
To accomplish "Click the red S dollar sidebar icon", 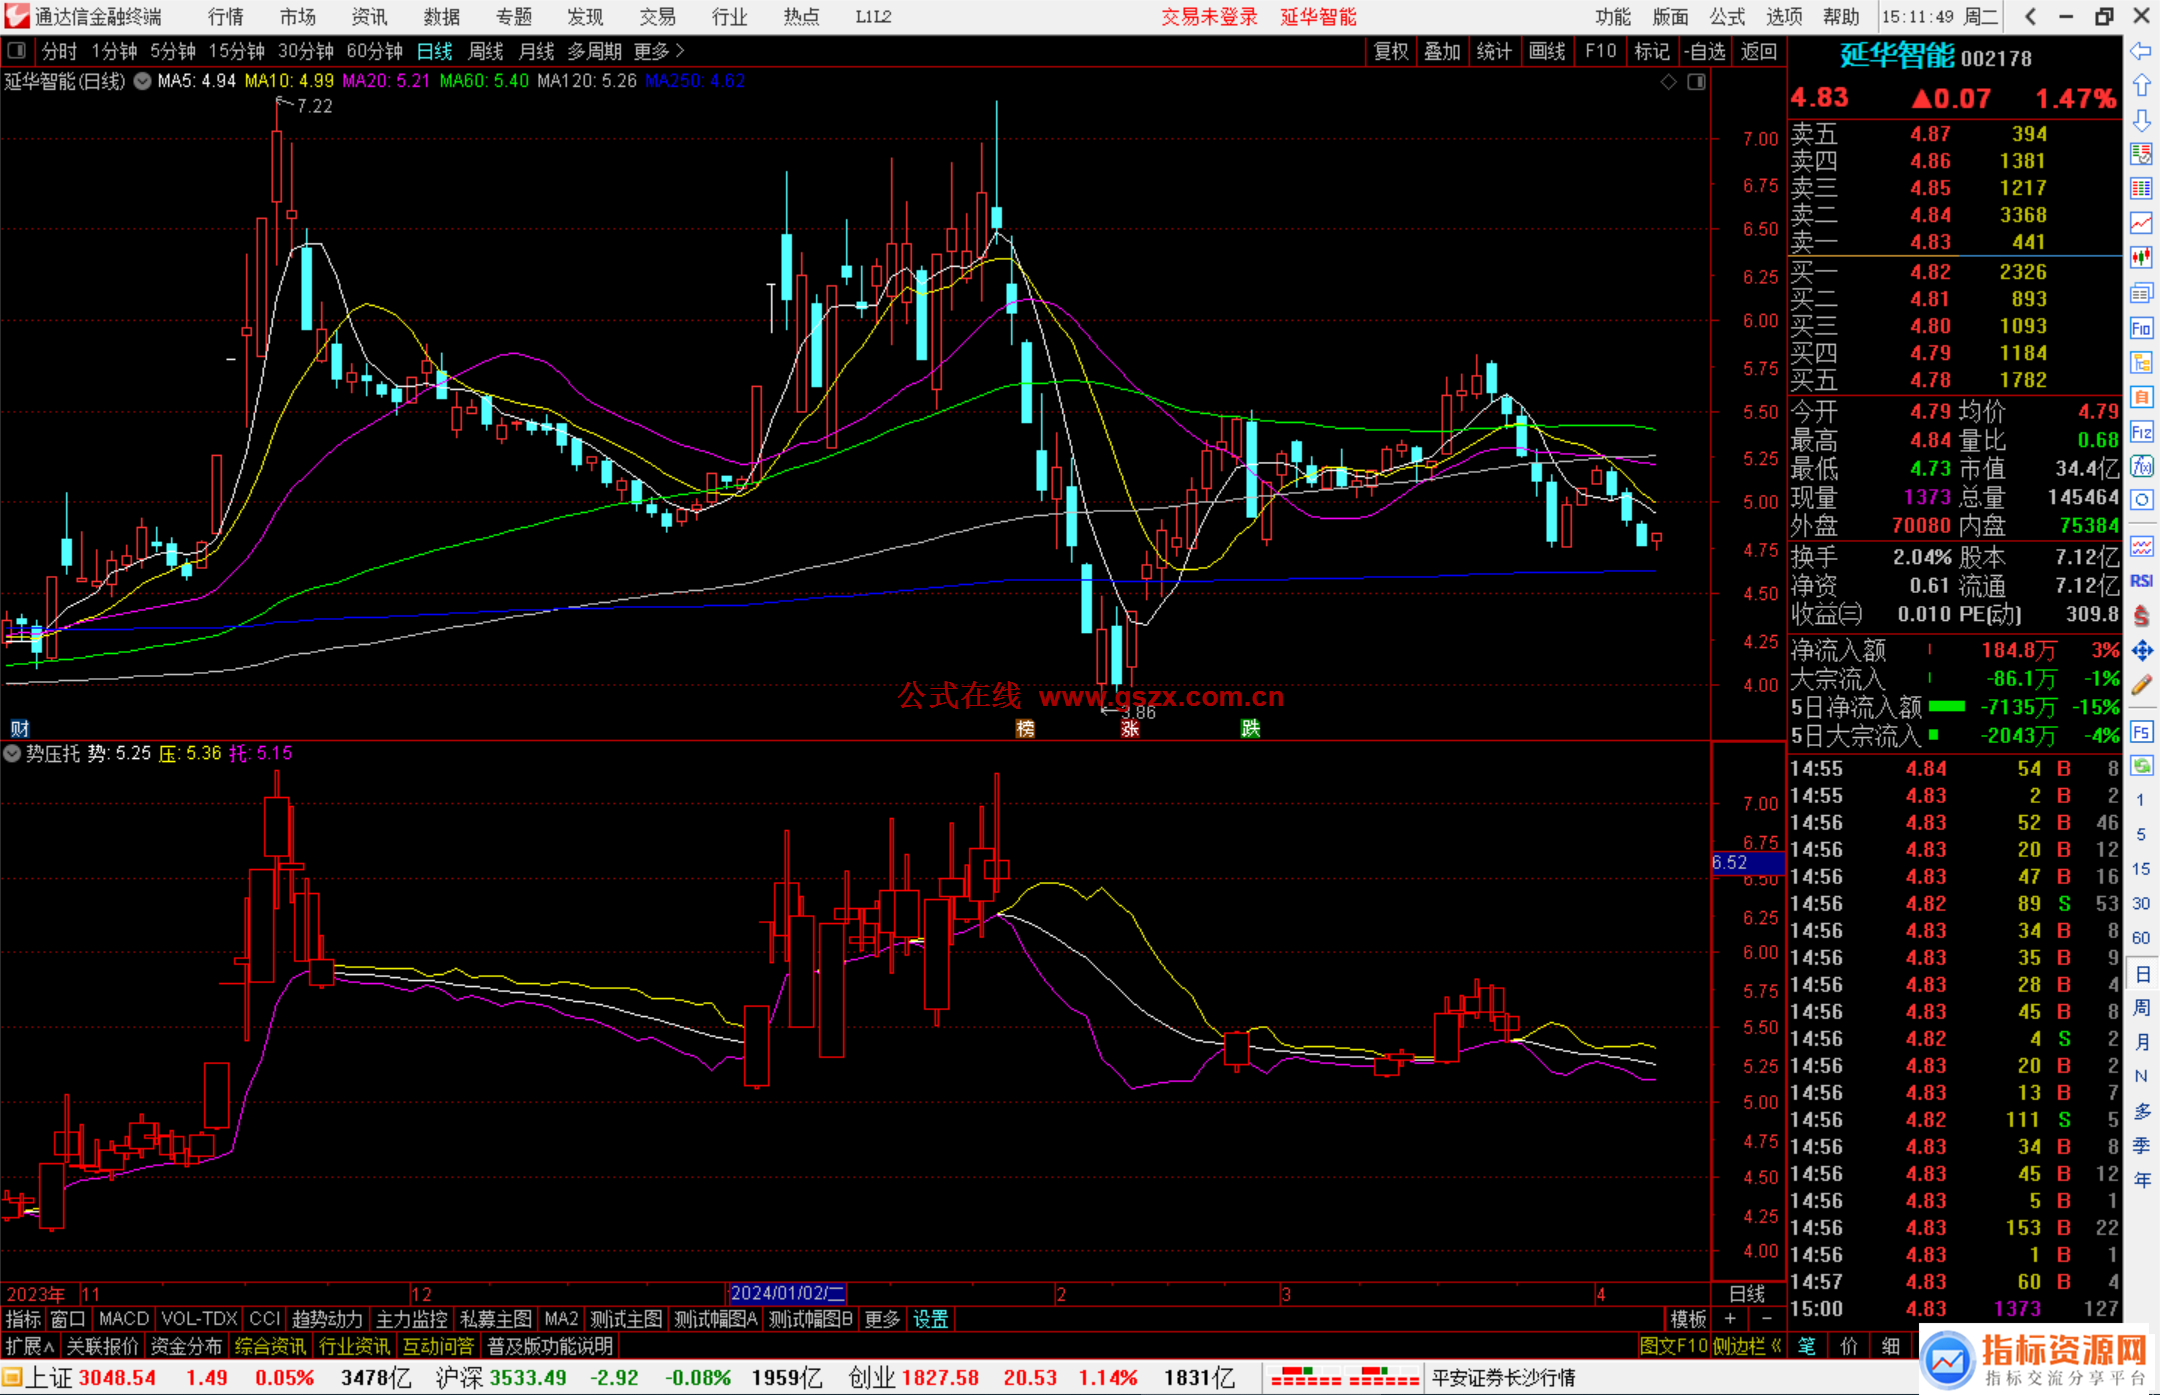I will pyautogui.click(x=2141, y=616).
